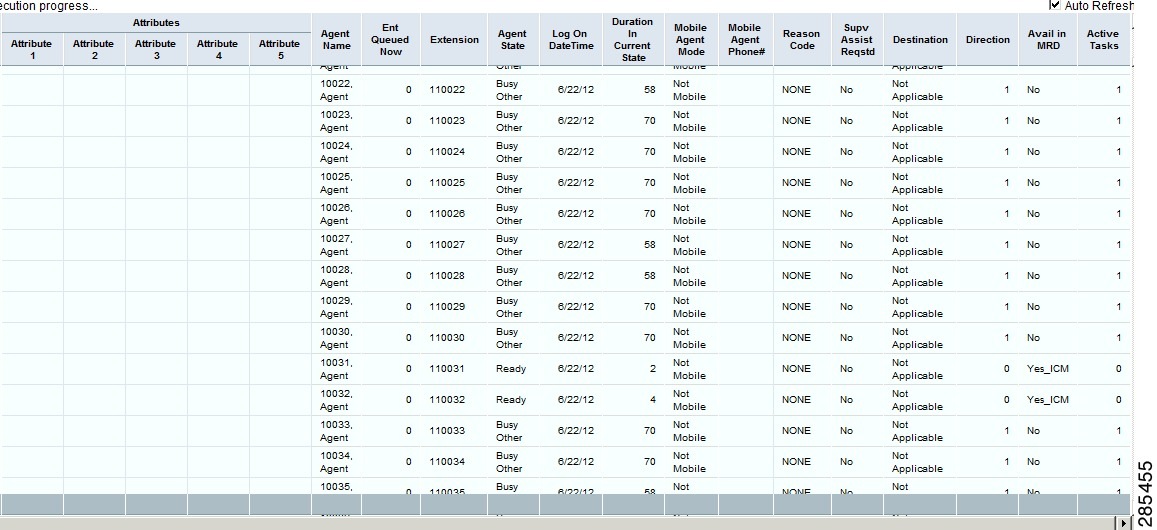1157x530 pixels.
Task: Click the Attribute 3 column header
Action: [x=156, y=49]
